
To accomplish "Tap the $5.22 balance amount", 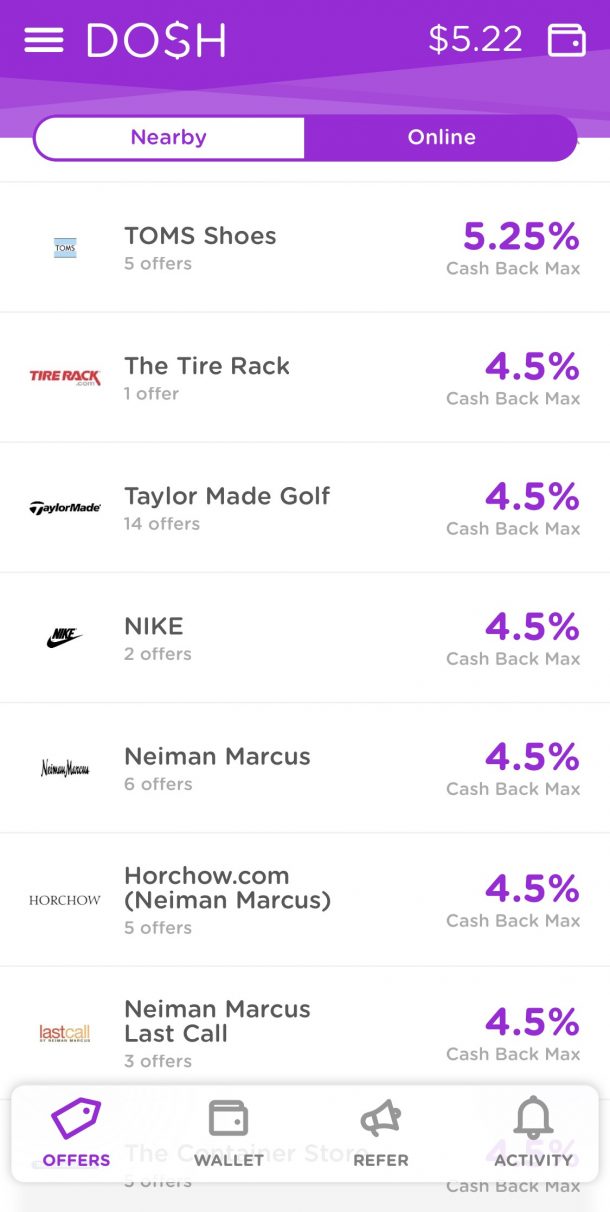I will (475, 40).
